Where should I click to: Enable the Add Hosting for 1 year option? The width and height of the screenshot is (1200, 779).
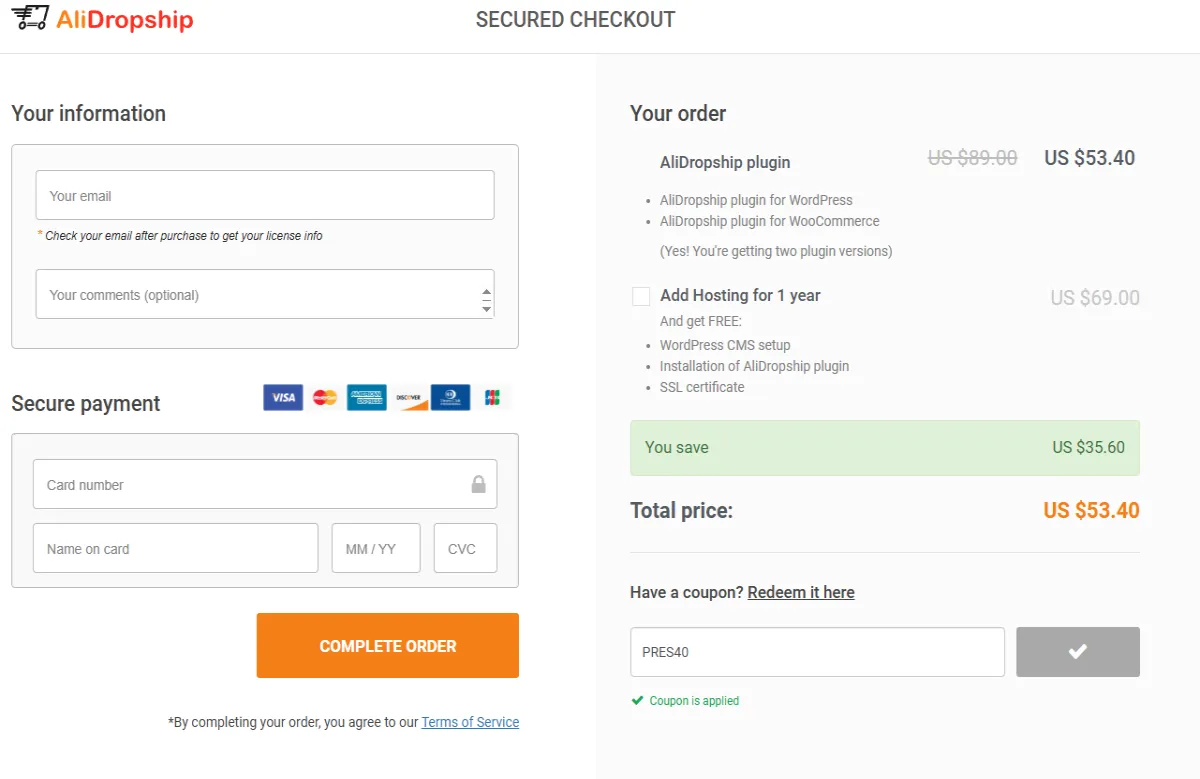[640, 296]
